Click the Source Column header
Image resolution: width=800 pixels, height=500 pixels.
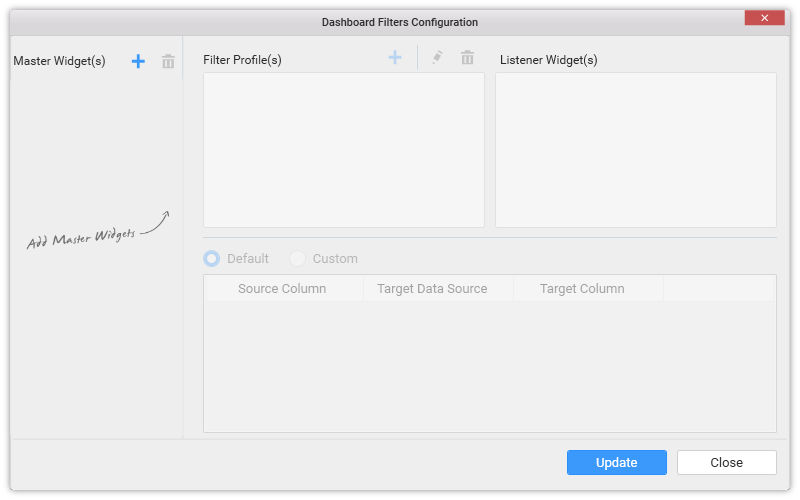282,289
